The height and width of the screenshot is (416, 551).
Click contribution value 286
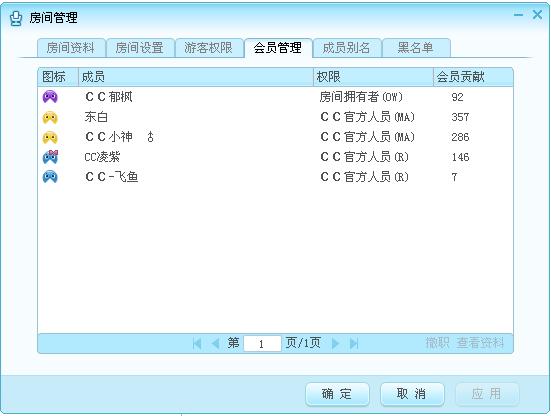tap(460, 137)
